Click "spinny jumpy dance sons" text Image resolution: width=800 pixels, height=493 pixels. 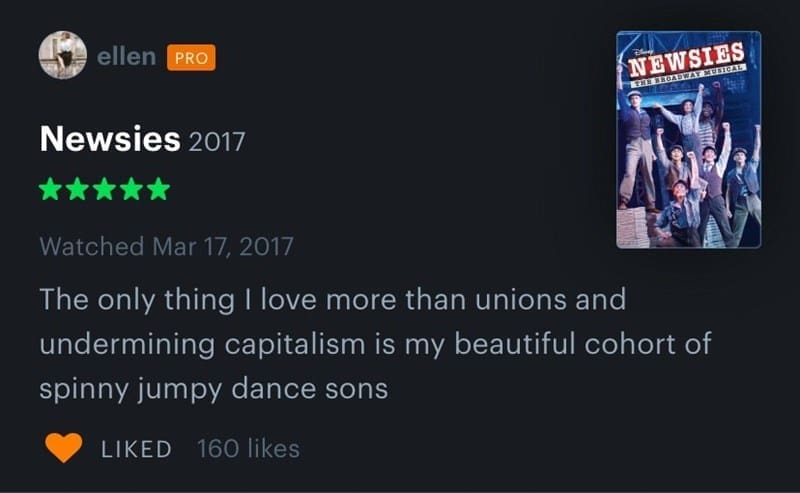pos(213,388)
